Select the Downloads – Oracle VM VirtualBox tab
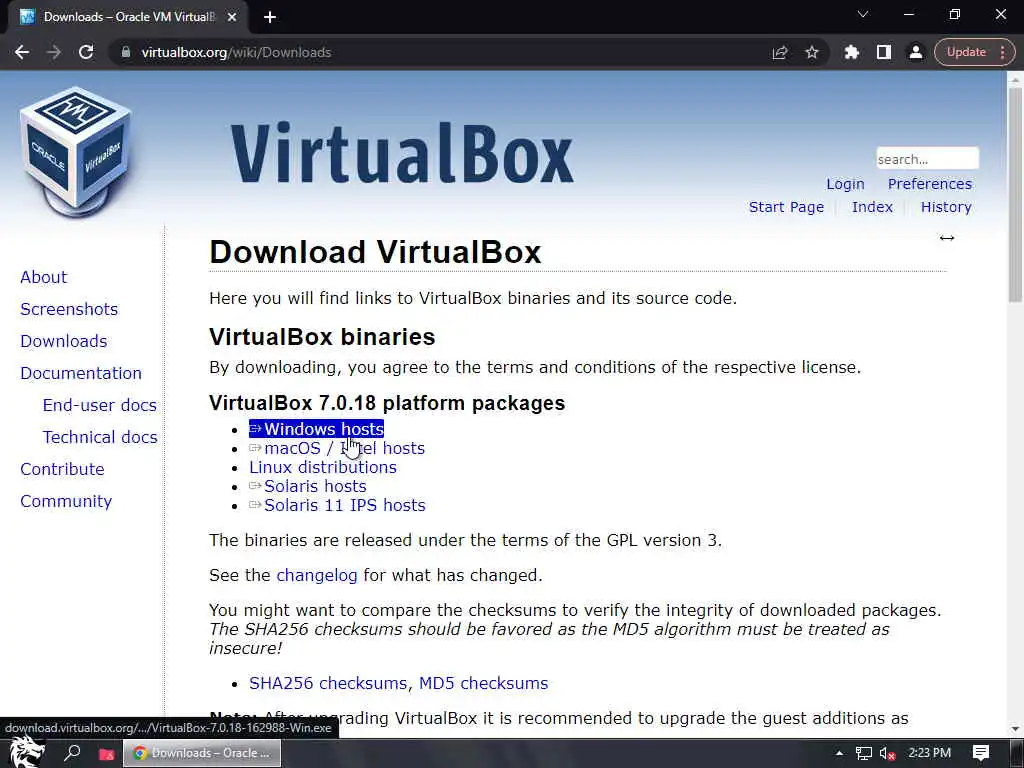Screen dimensions: 1024x768 [x=127, y=17]
